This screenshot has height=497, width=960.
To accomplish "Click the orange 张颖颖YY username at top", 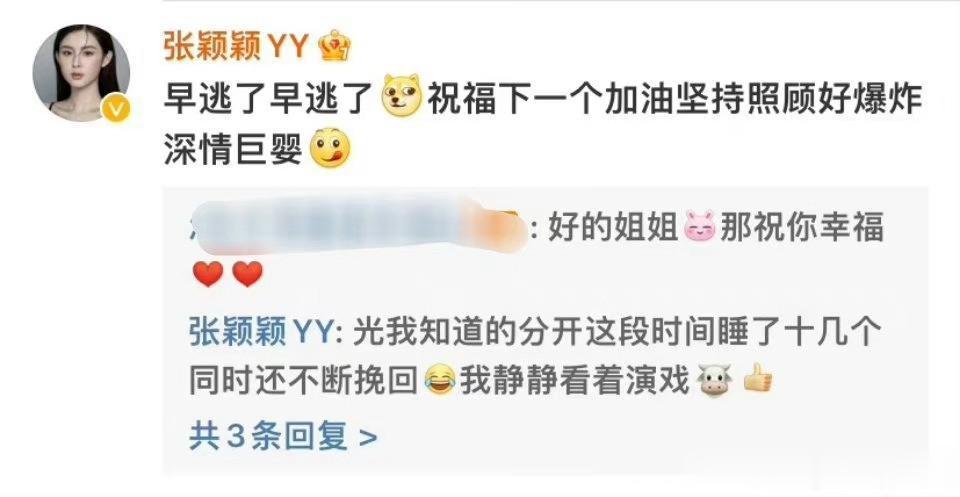I will point(236,47).
